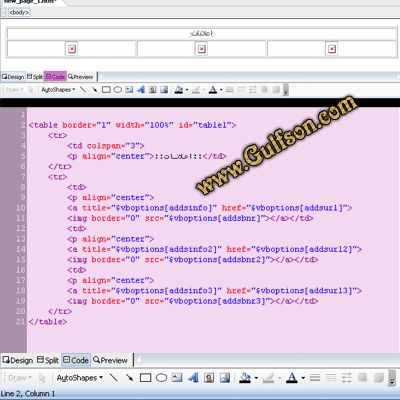Apply Fill Color bucket in the lower toolbar

(245, 378)
